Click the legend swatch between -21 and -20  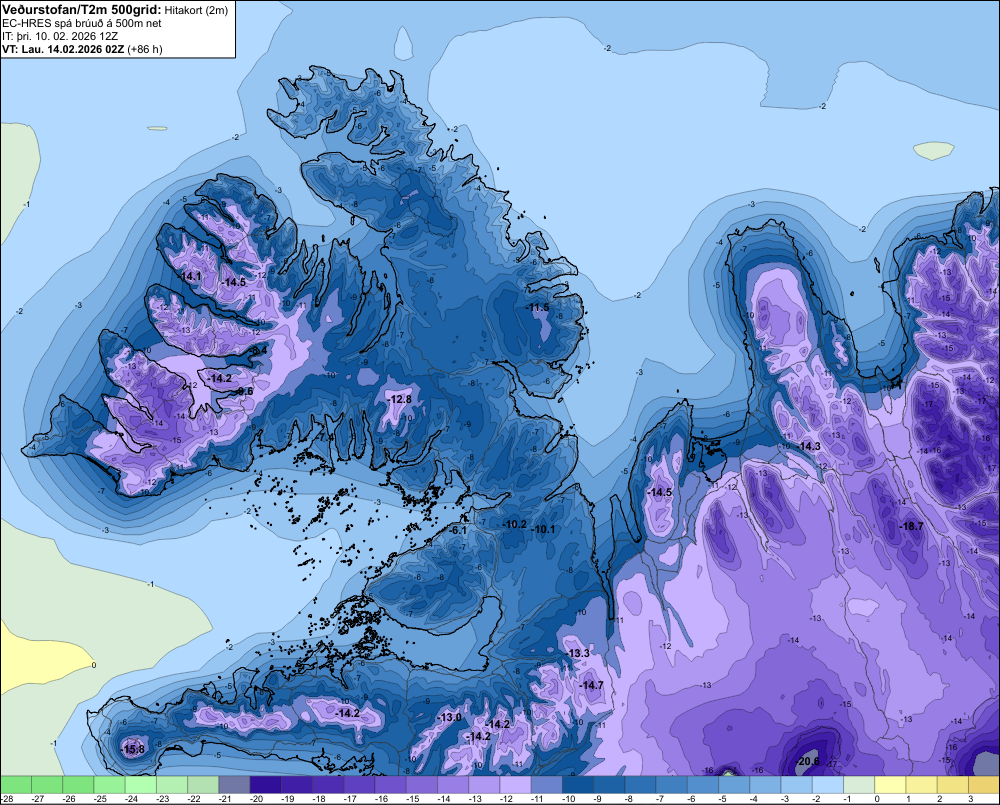point(234,784)
